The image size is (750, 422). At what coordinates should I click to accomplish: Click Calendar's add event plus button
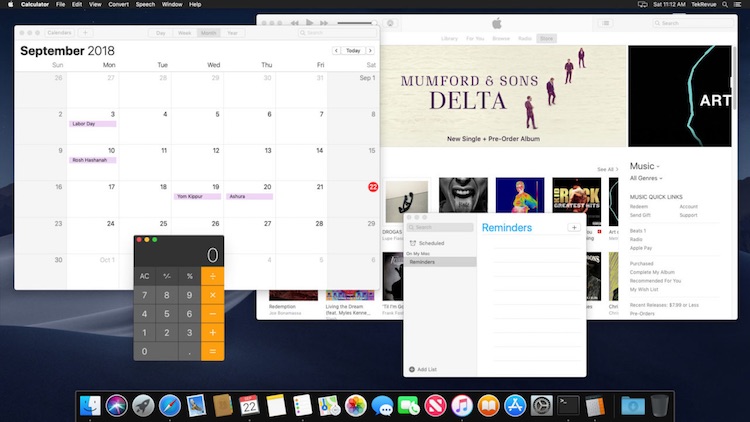(x=85, y=33)
